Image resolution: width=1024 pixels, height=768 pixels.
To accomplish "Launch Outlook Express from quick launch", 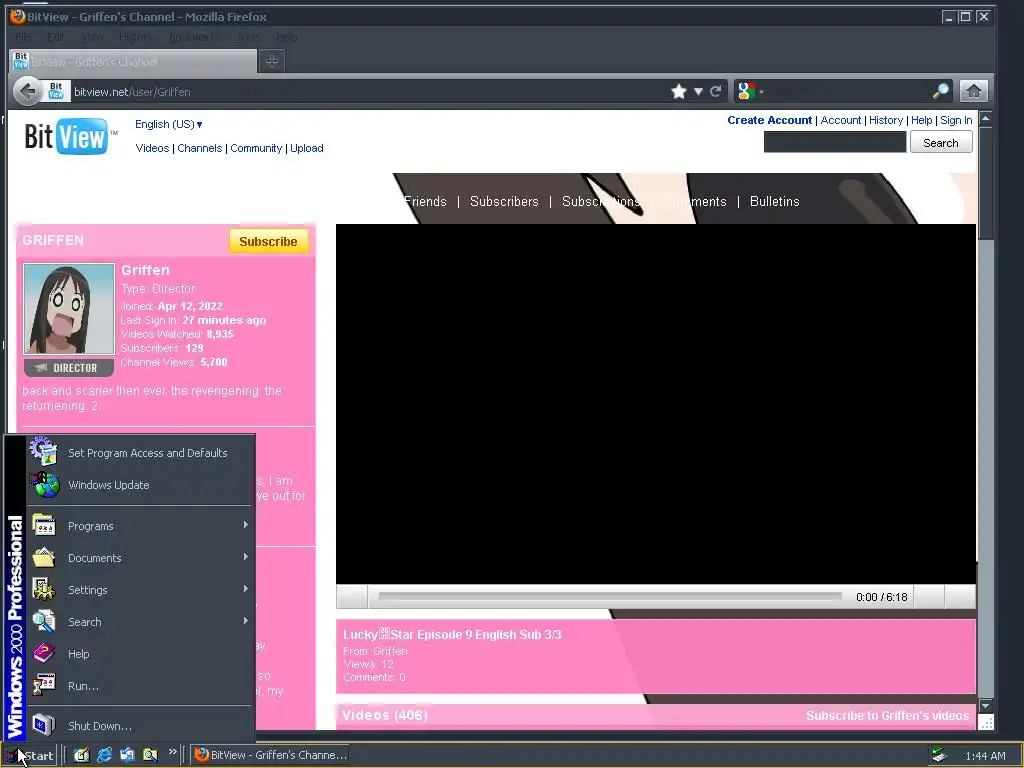I will [127, 755].
